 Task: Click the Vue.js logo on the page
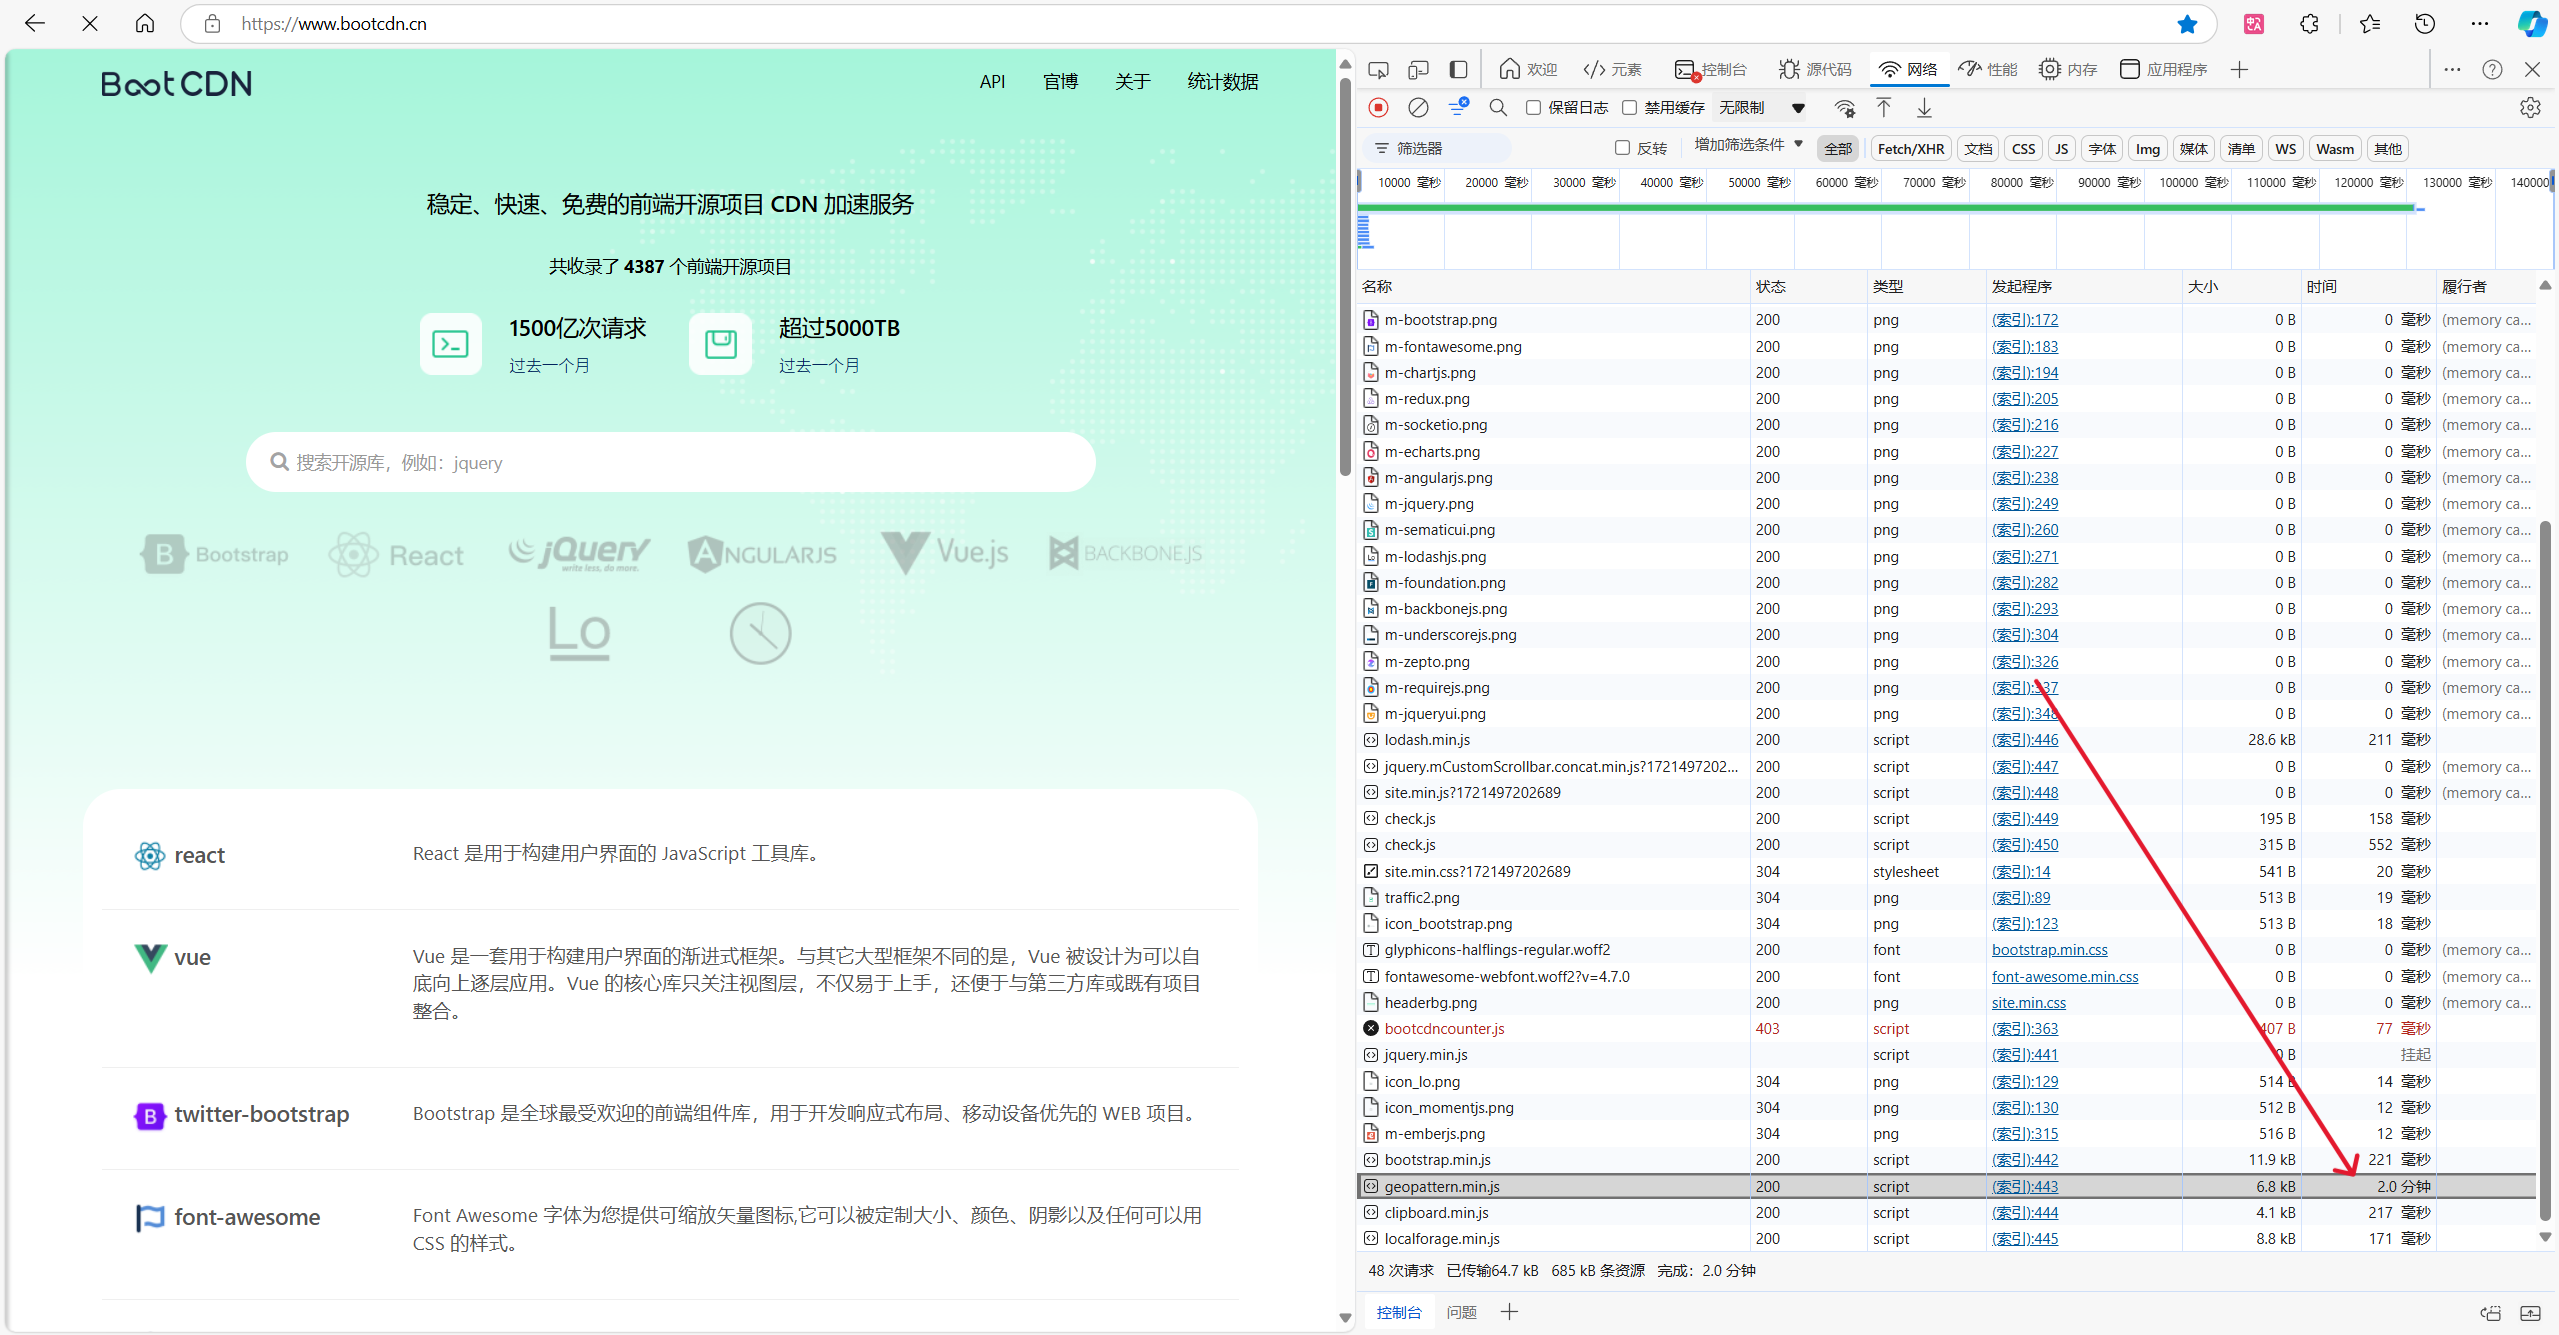945,552
